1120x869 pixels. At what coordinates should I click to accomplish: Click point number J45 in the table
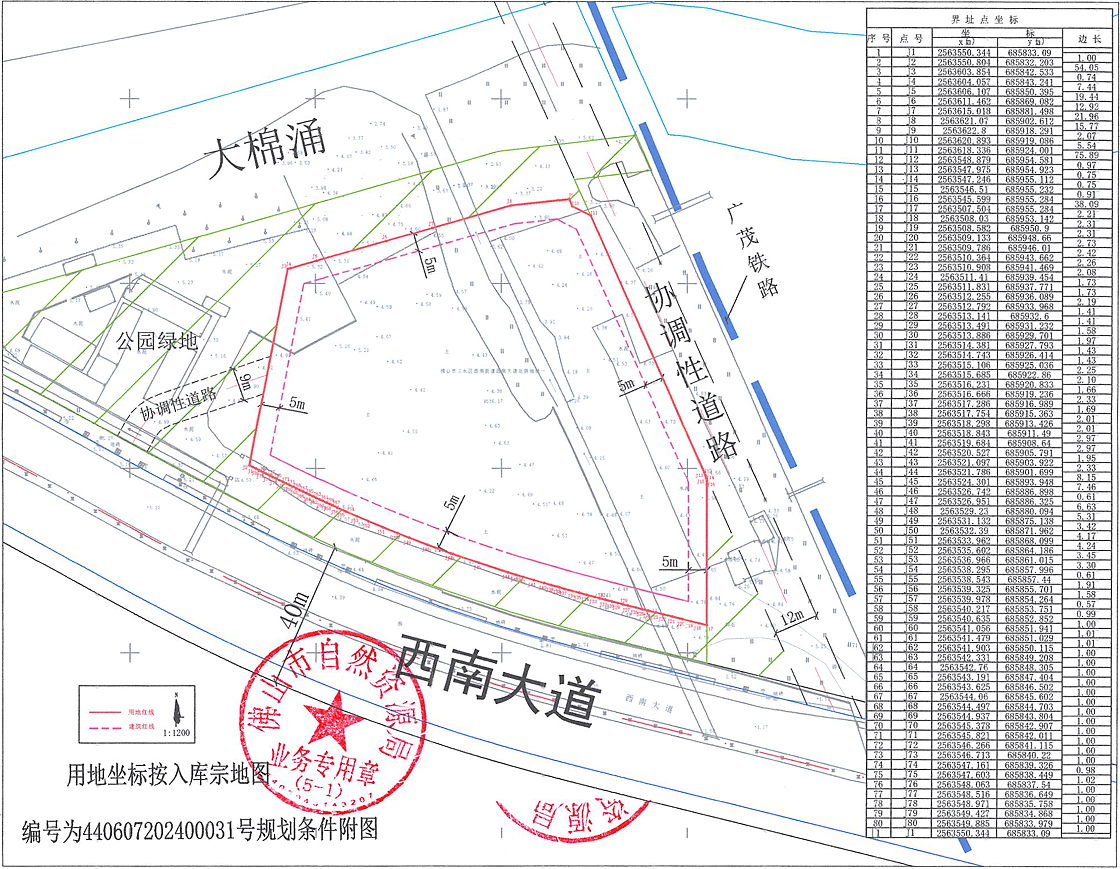coord(912,482)
